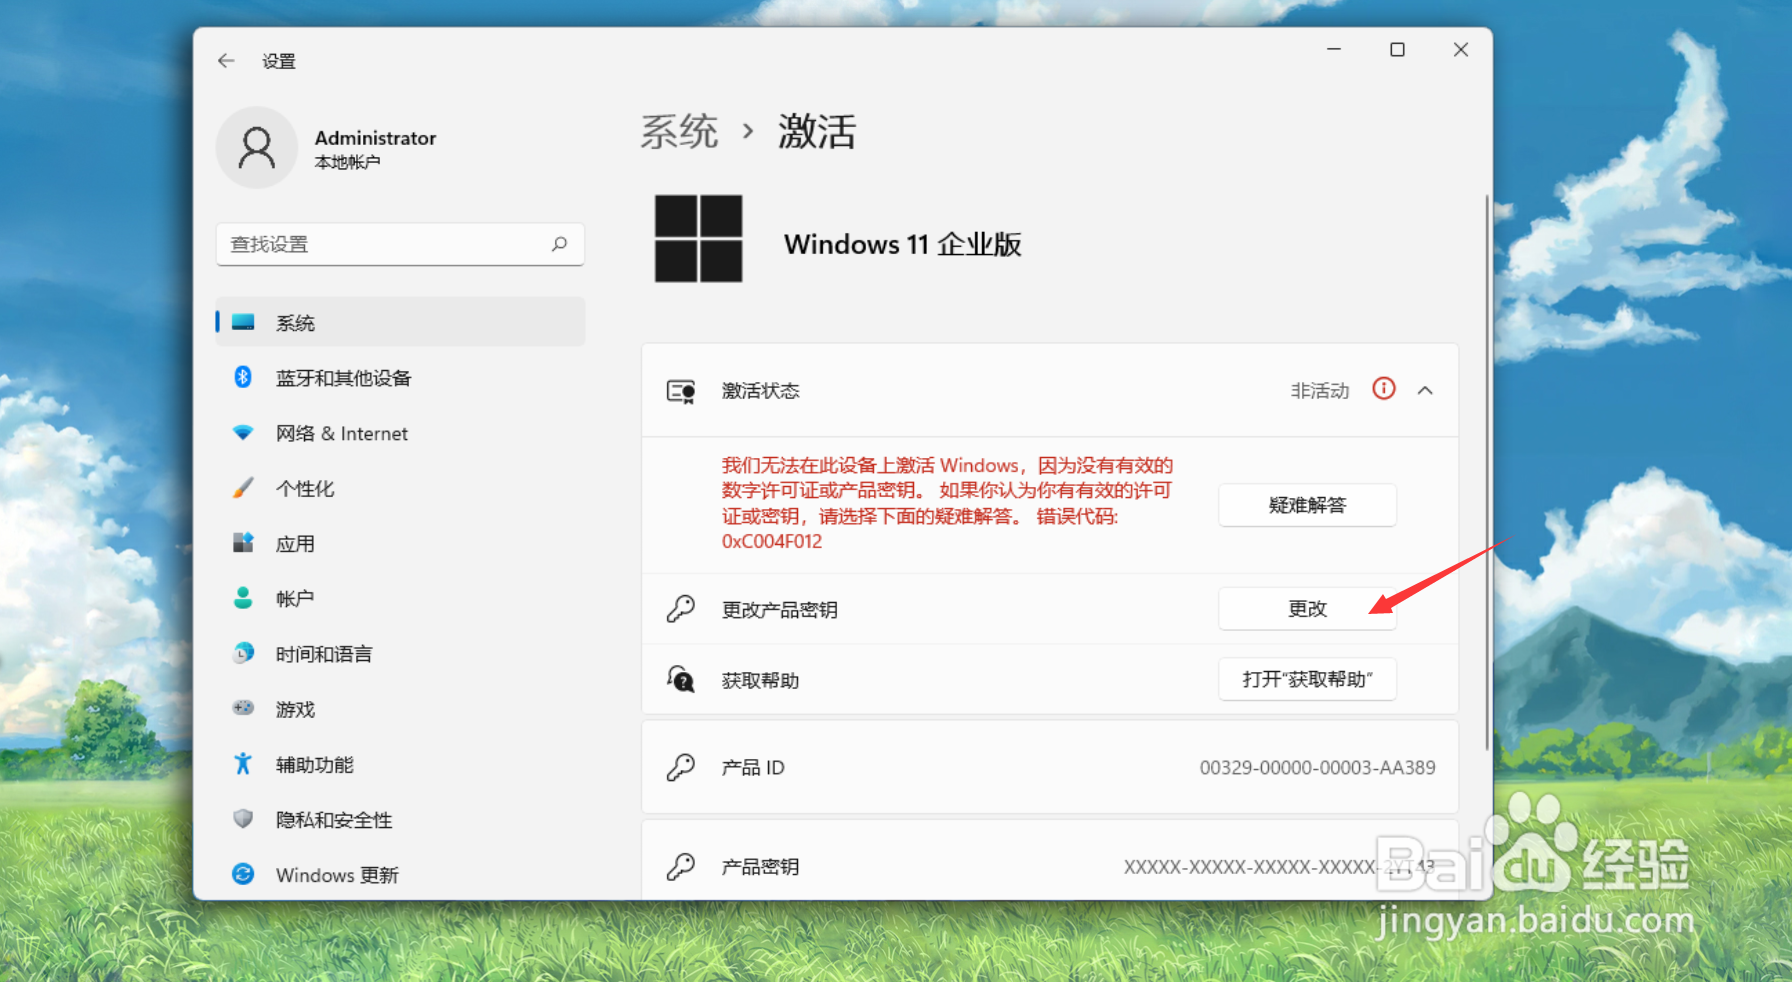This screenshot has height=982, width=1792.
Task: Minimize the Settings window
Action: click(x=1334, y=50)
